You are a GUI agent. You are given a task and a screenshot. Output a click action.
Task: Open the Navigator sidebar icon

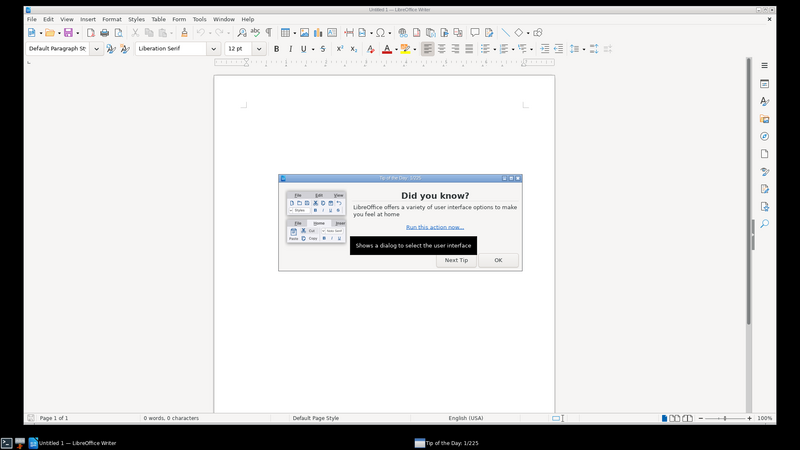(764, 136)
